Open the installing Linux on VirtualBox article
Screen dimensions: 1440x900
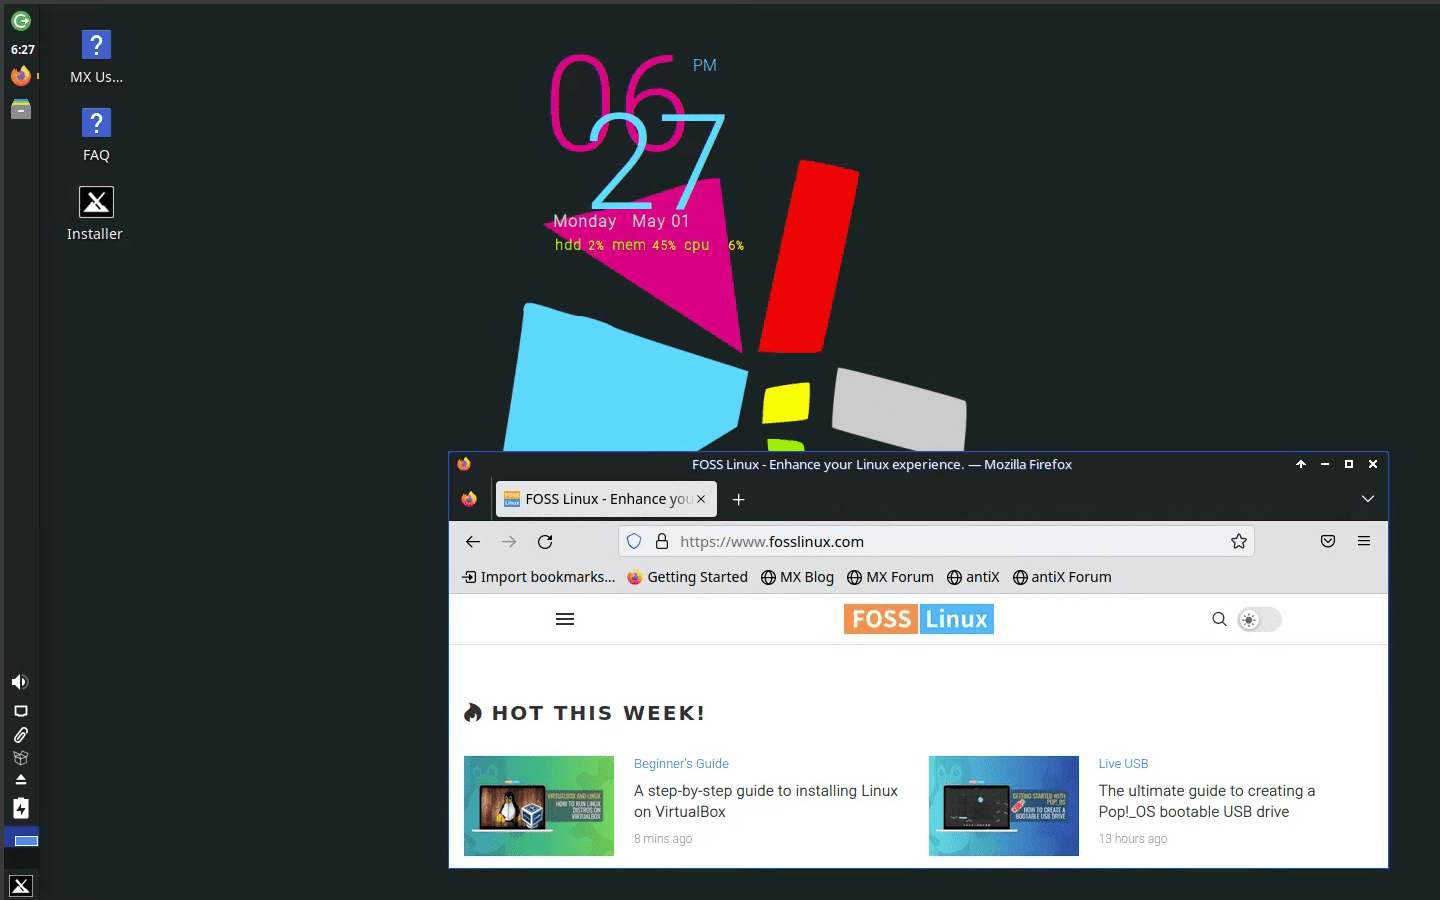click(x=766, y=801)
